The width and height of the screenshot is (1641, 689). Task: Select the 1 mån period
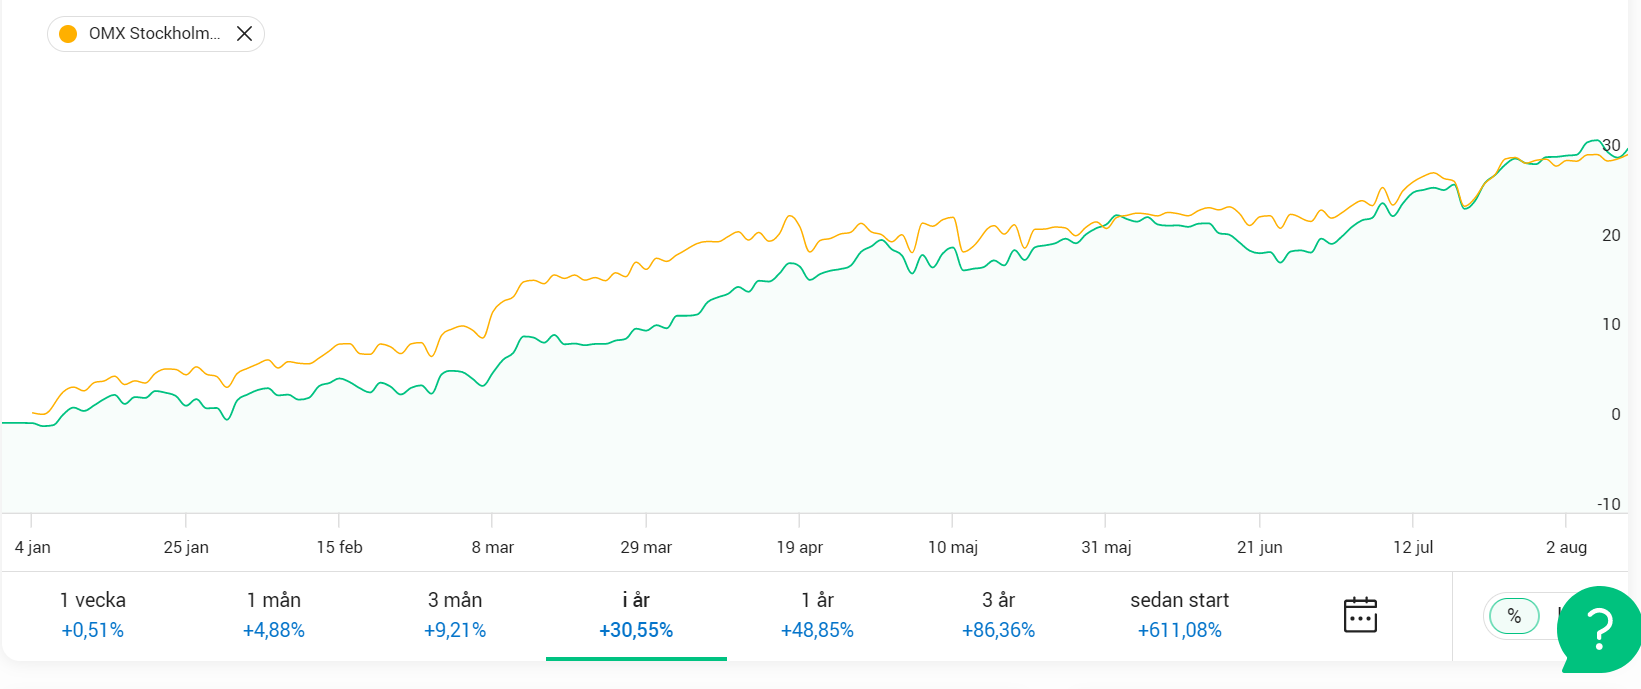click(274, 614)
